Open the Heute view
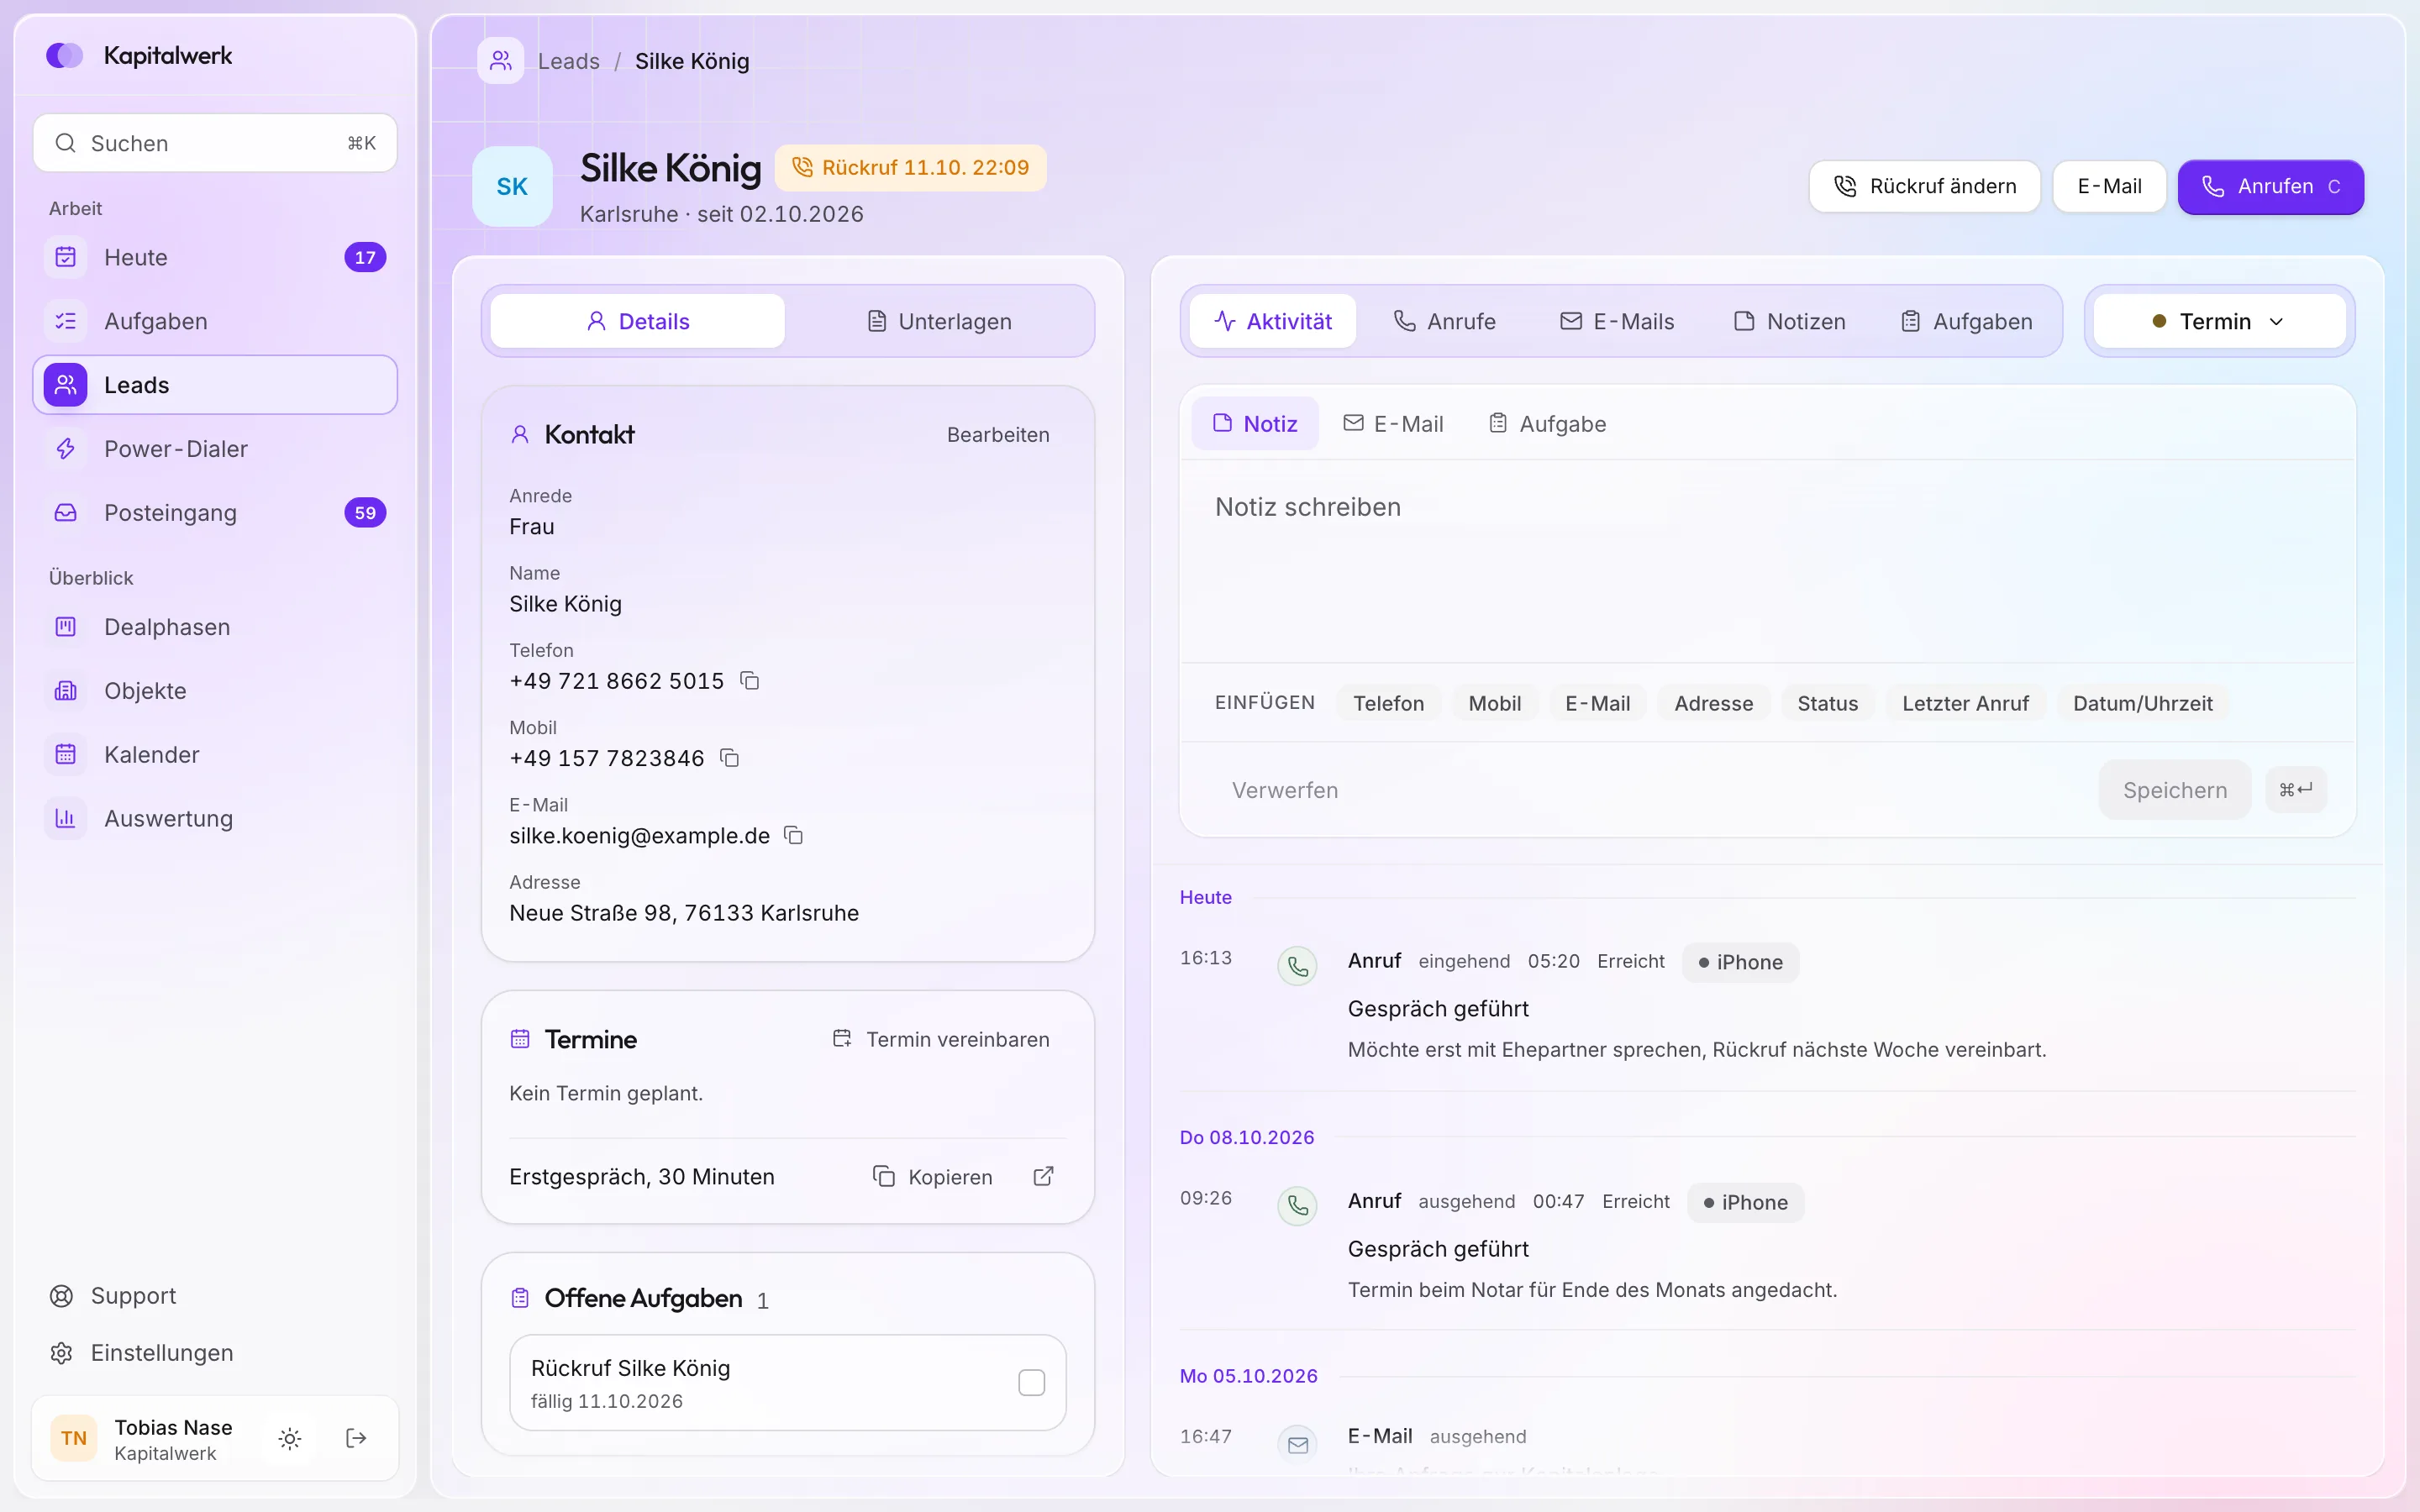This screenshot has width=2420, height=1512. coord(215,257)
